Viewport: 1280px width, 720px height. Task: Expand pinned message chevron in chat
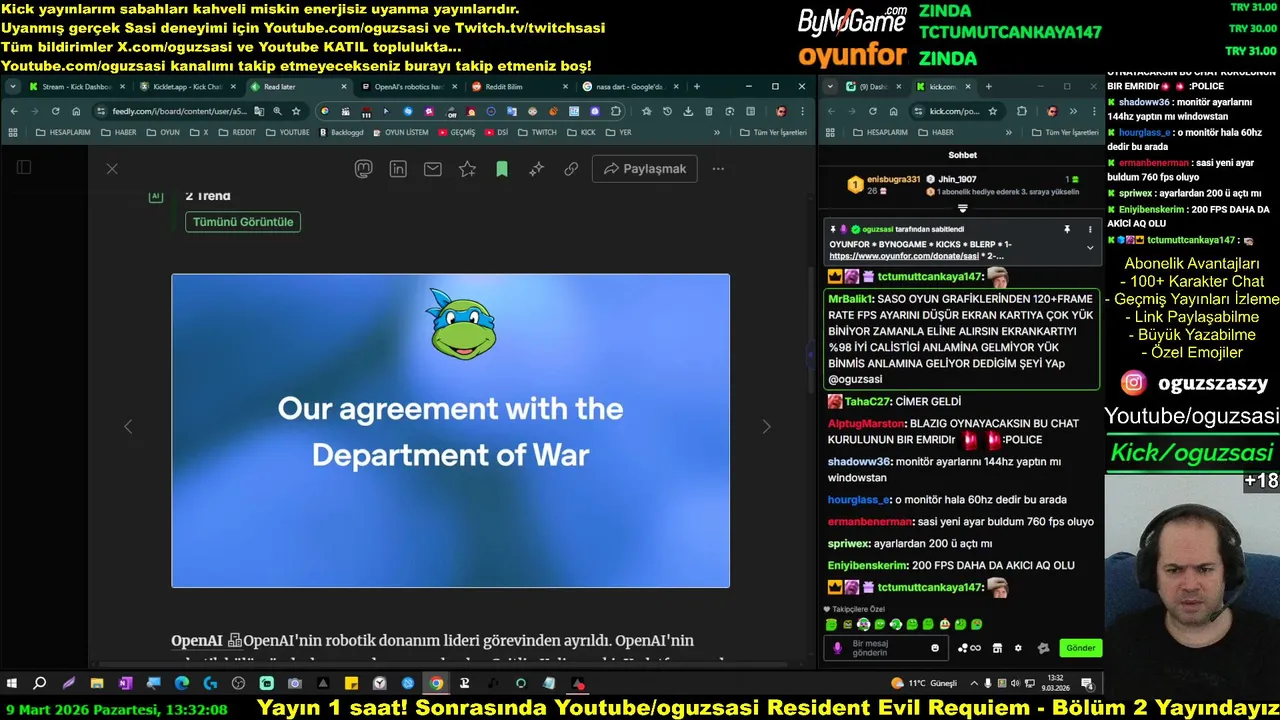pyautogui.click(x=1090, y=247)
